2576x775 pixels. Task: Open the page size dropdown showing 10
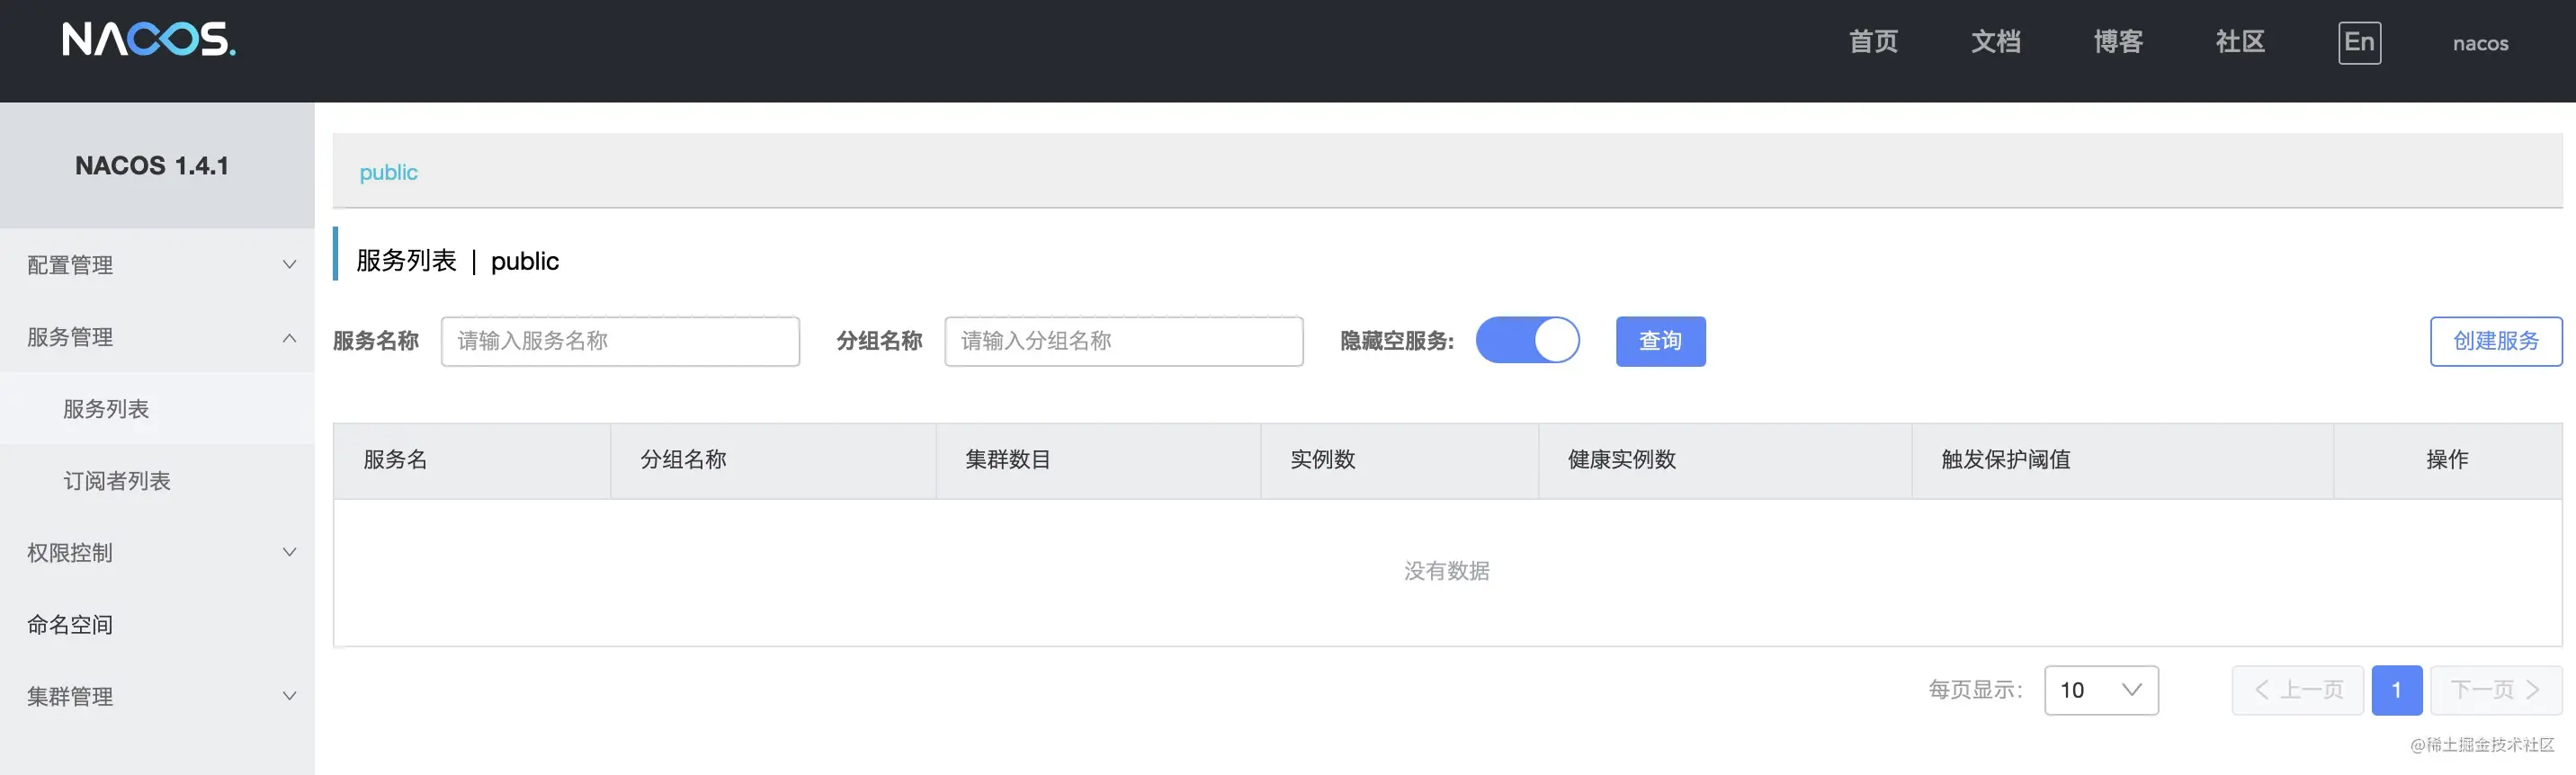(x=2101, y=690)
